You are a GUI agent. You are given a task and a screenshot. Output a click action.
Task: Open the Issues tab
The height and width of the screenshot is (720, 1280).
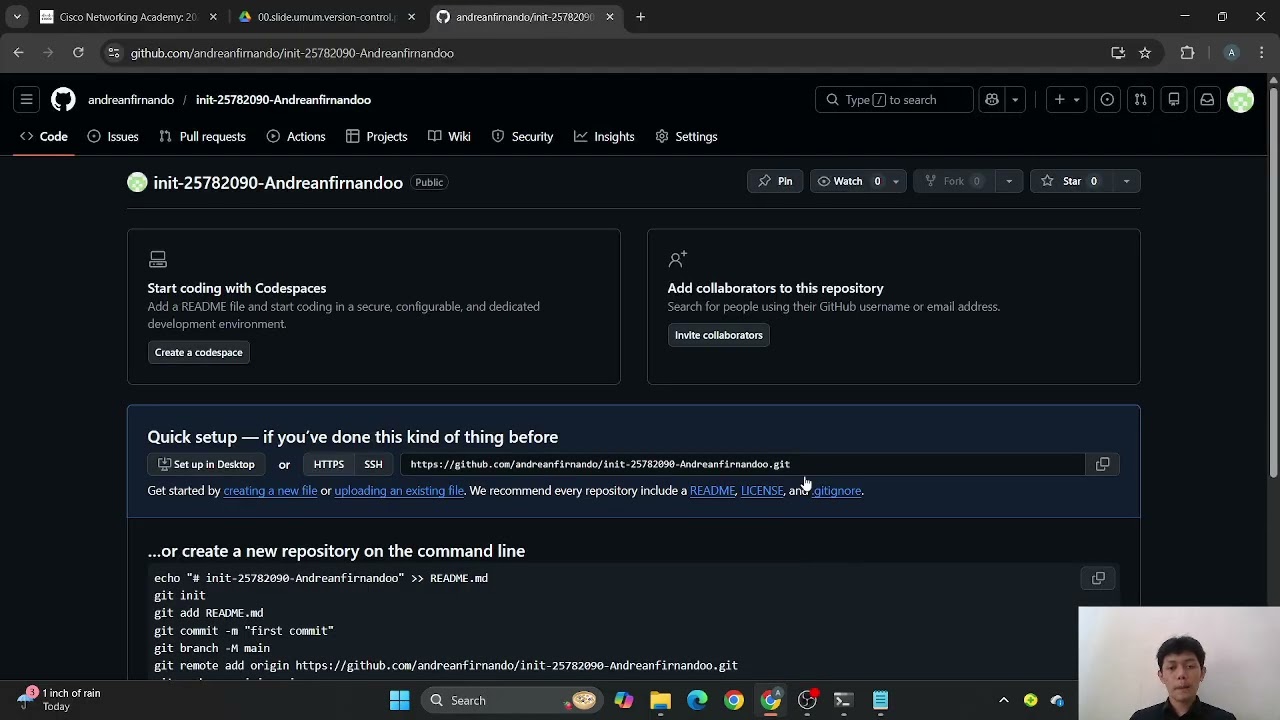point(113,137)
